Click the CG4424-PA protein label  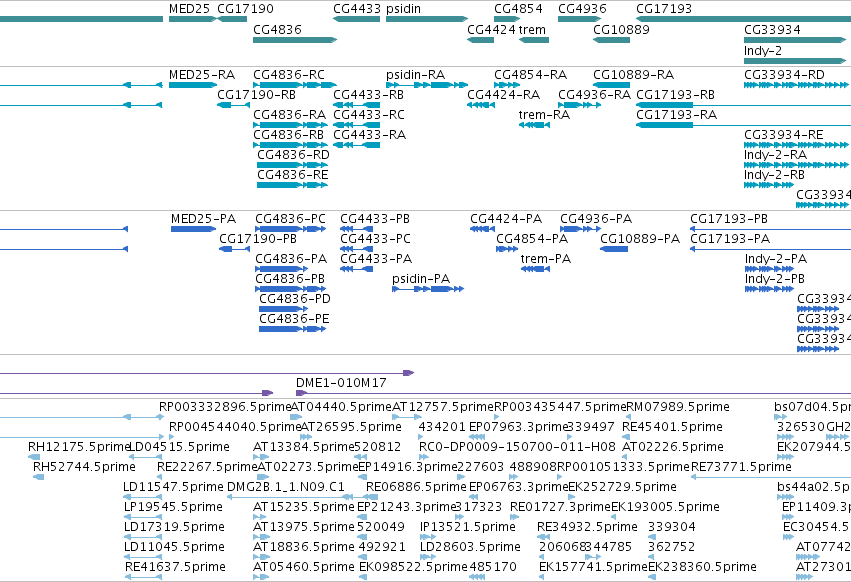click(x=506, y=219)
